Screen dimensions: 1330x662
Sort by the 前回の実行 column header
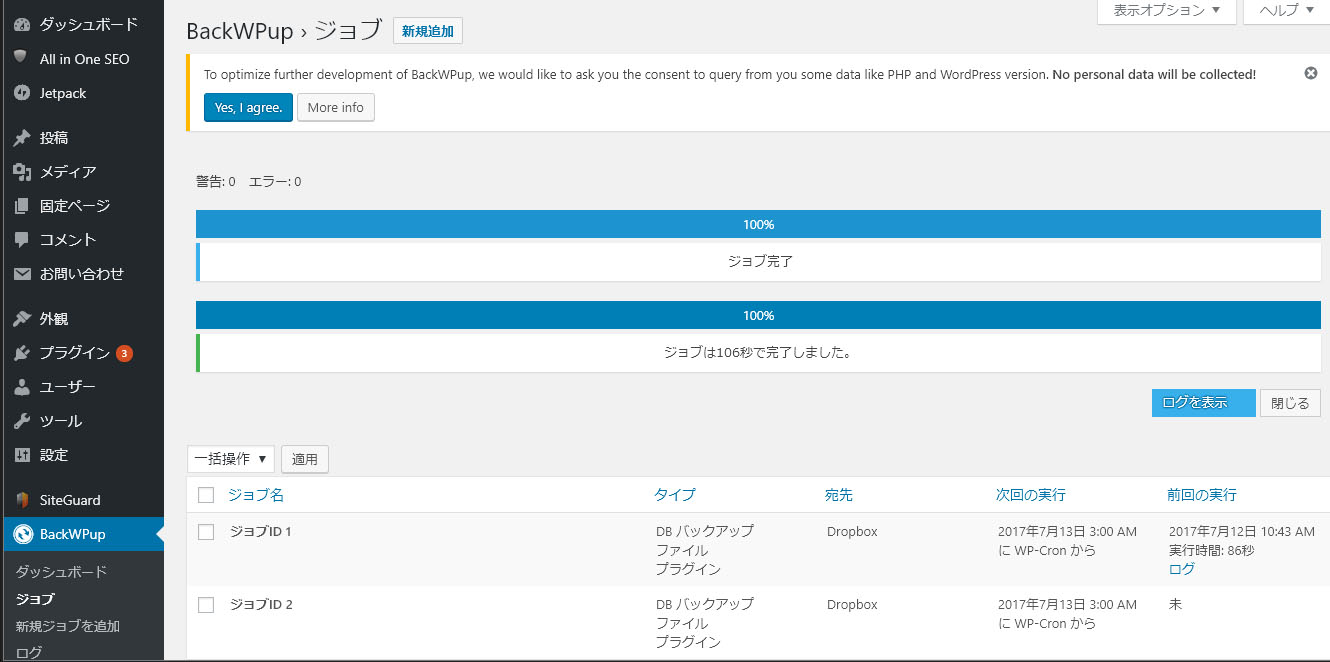(x=1202, y=495)
